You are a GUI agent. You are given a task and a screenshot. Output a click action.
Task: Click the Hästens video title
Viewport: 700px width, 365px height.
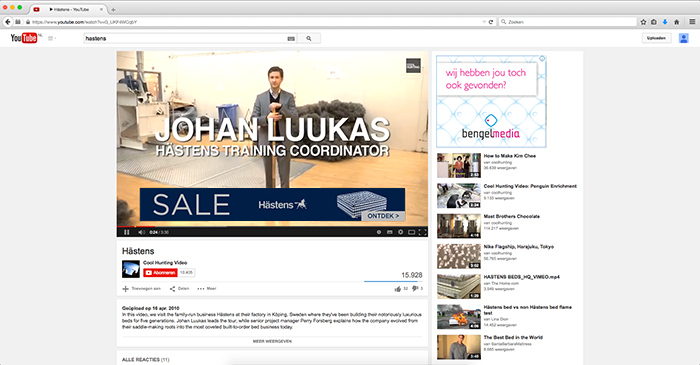[138, 251]
